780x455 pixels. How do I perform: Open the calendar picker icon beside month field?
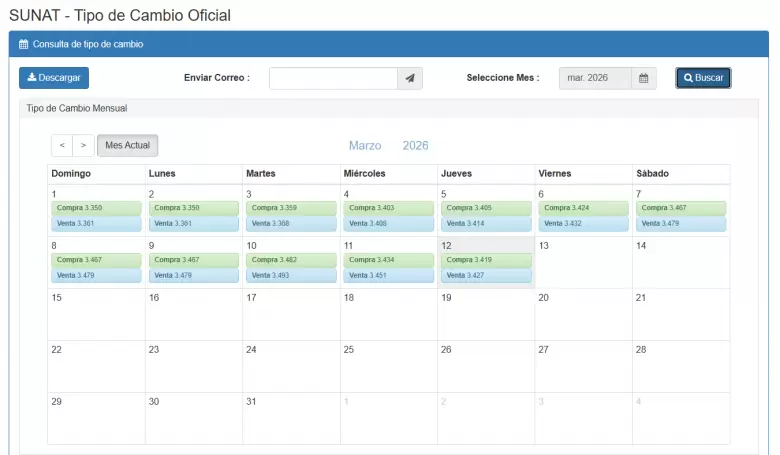644,78
